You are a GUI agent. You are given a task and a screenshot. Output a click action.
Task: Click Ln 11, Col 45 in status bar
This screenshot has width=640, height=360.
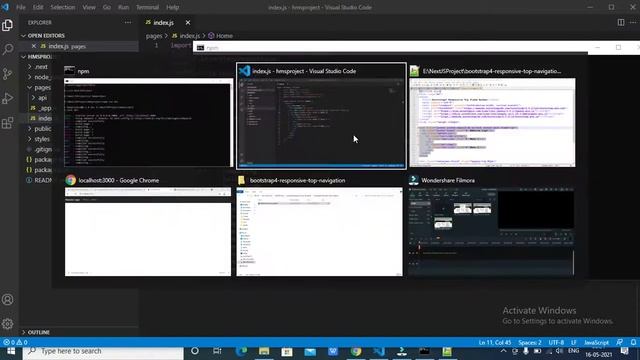[x=495, y=342]
